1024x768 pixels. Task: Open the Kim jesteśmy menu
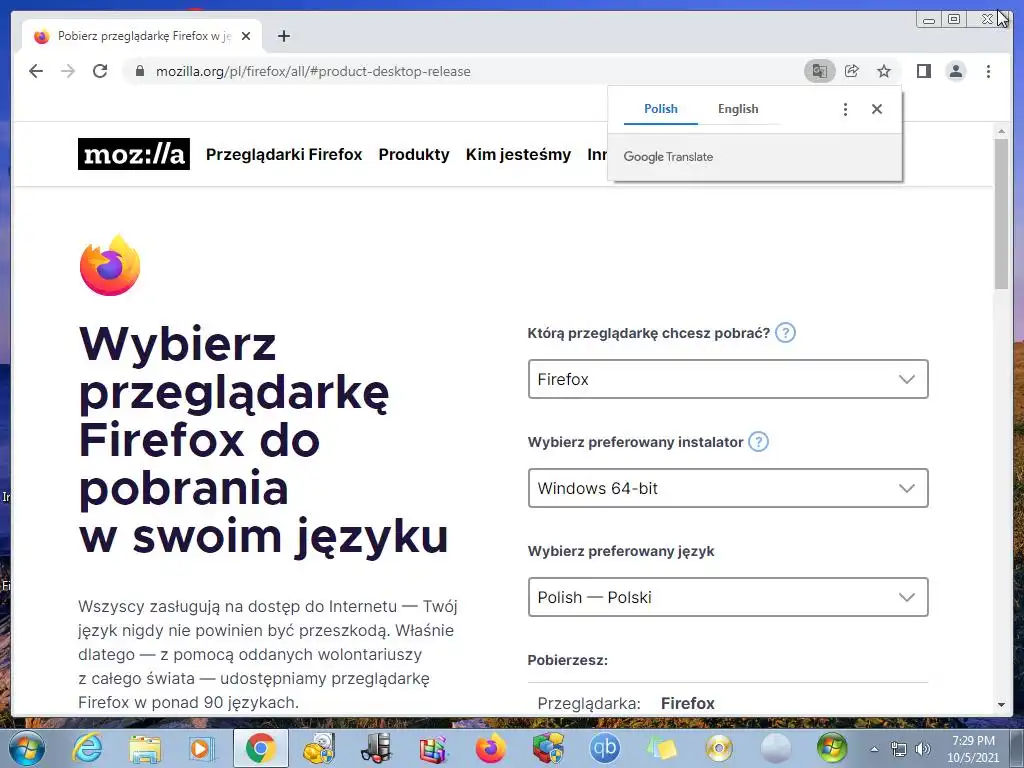[x=518, y=155]
